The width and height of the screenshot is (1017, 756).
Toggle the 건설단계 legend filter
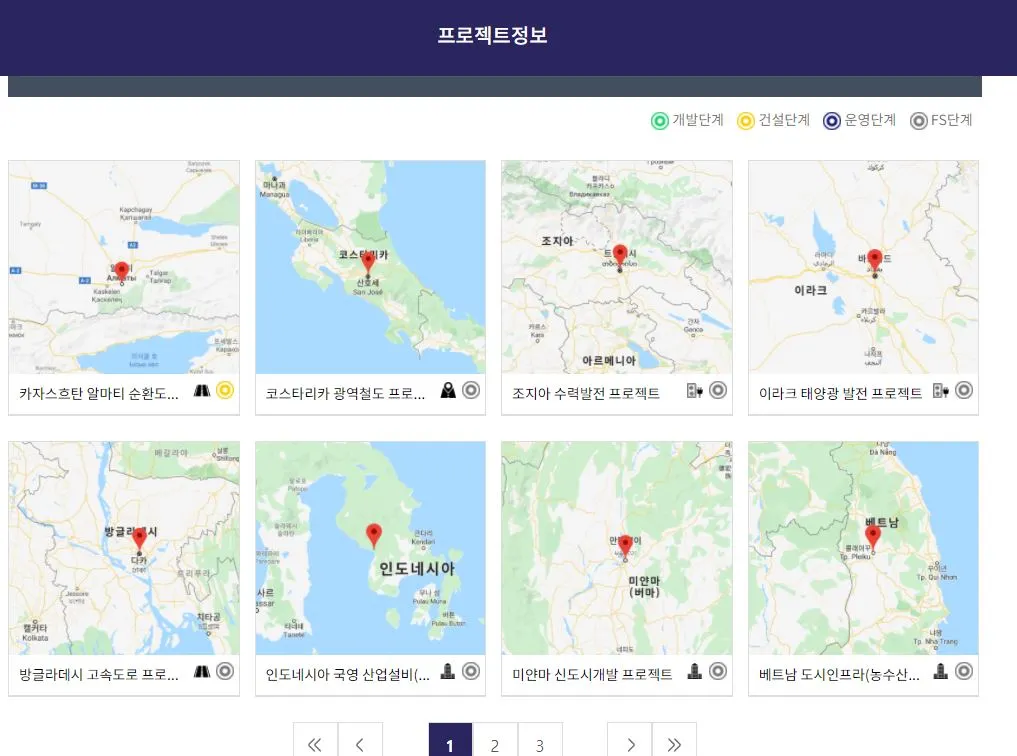[745, 120]
